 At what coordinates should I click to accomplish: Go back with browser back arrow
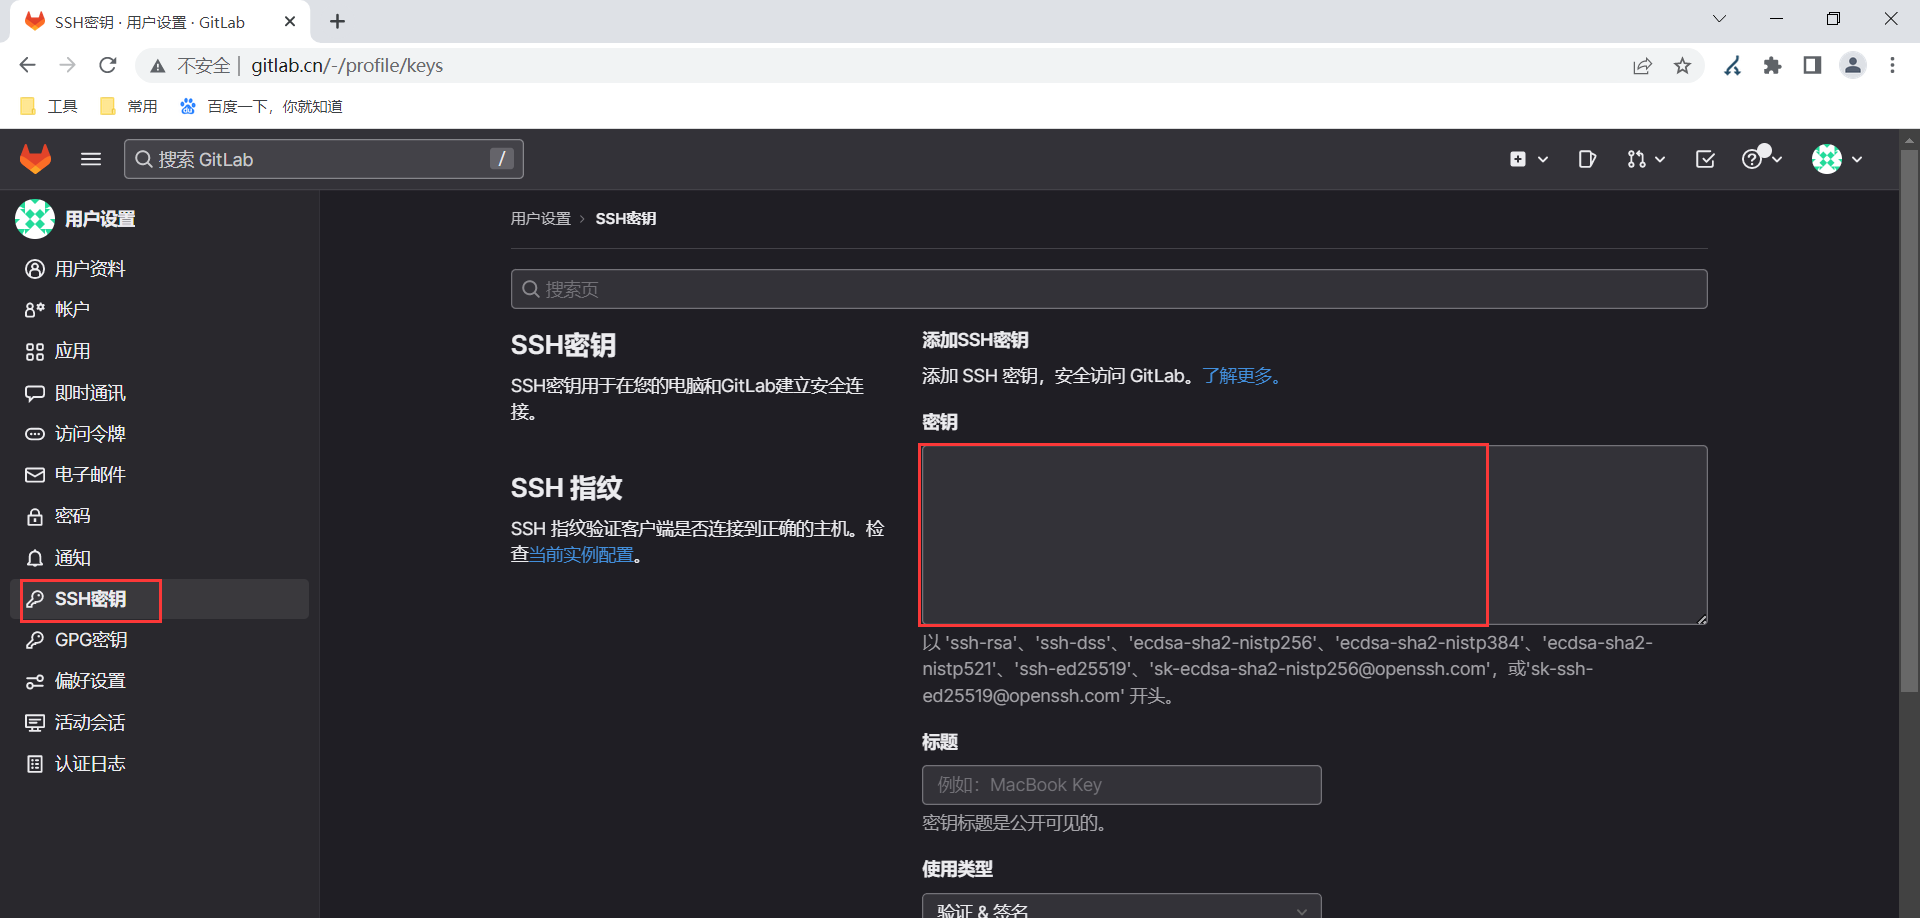27,65
